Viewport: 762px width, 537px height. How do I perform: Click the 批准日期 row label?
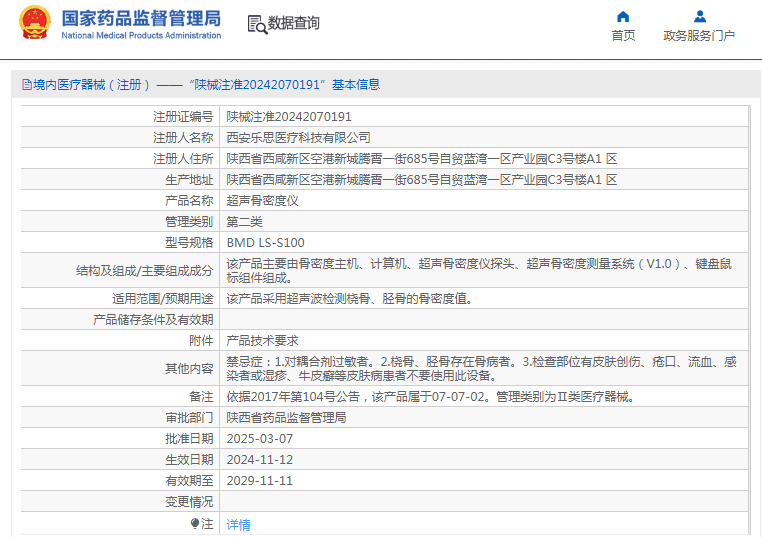189,439
